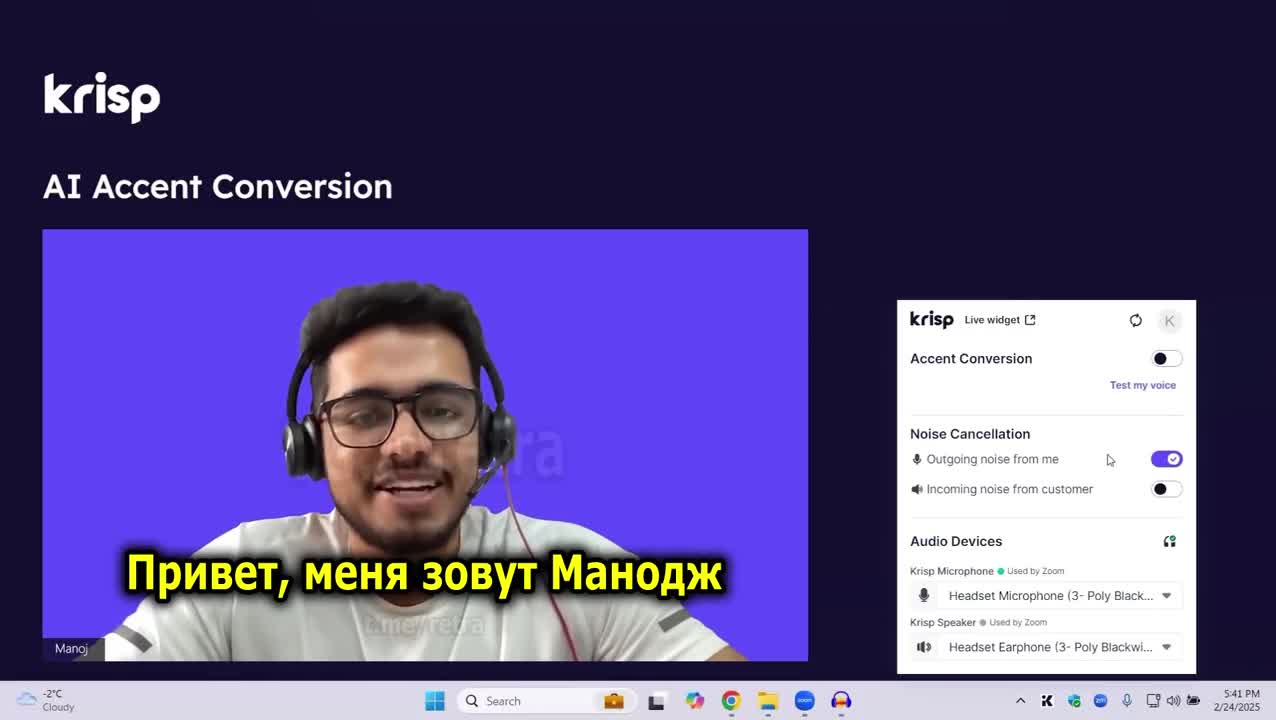Click Test my voice link
Screen dimensions: 1276x720
pos(1142,385)
